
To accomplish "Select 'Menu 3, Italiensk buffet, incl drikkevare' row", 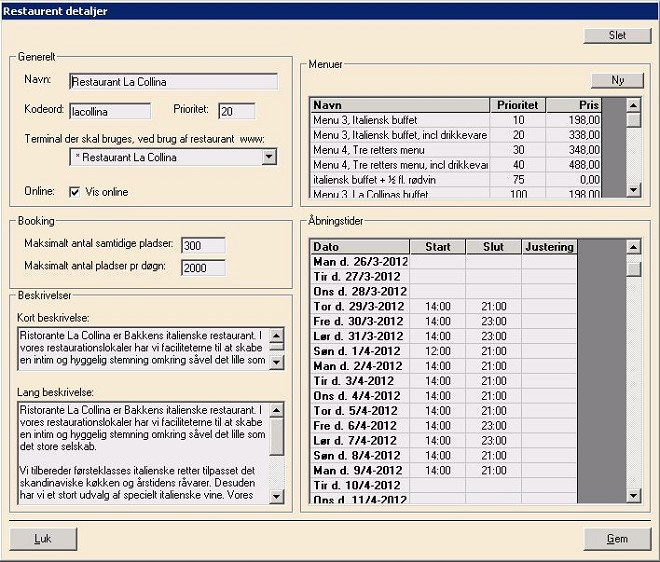I will click(x=456, y=135).
